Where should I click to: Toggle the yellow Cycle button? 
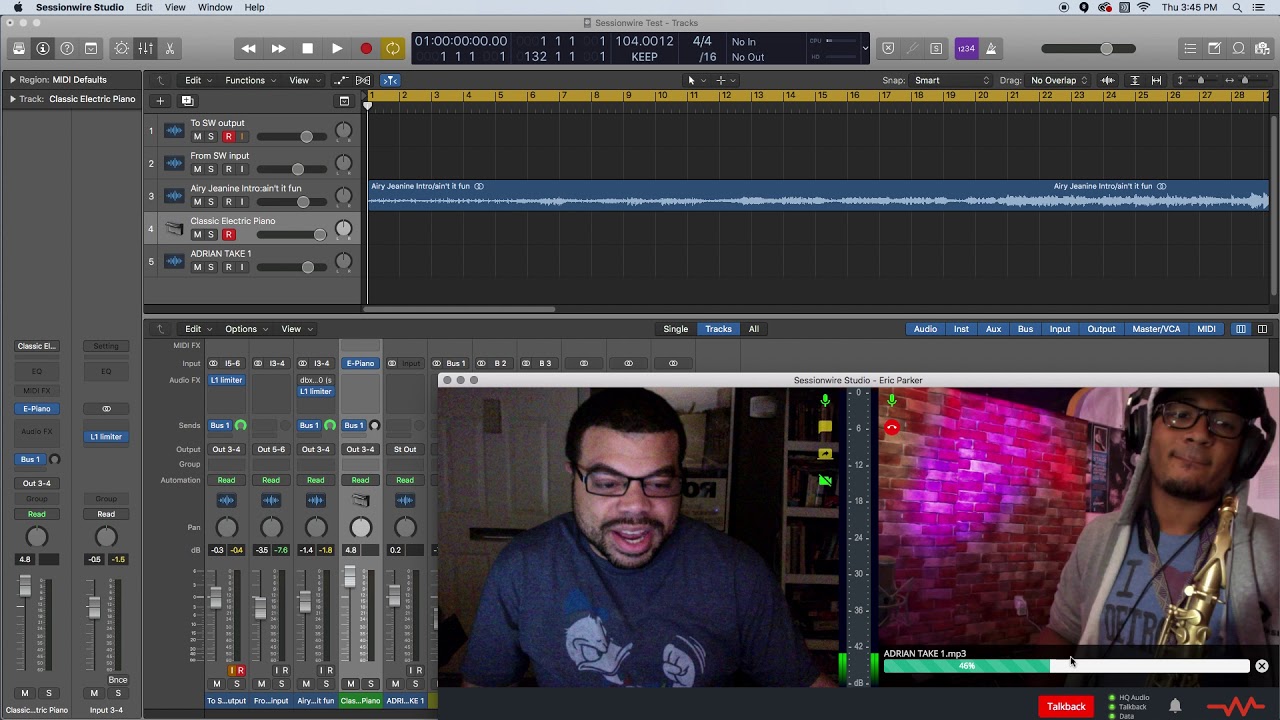393,48
